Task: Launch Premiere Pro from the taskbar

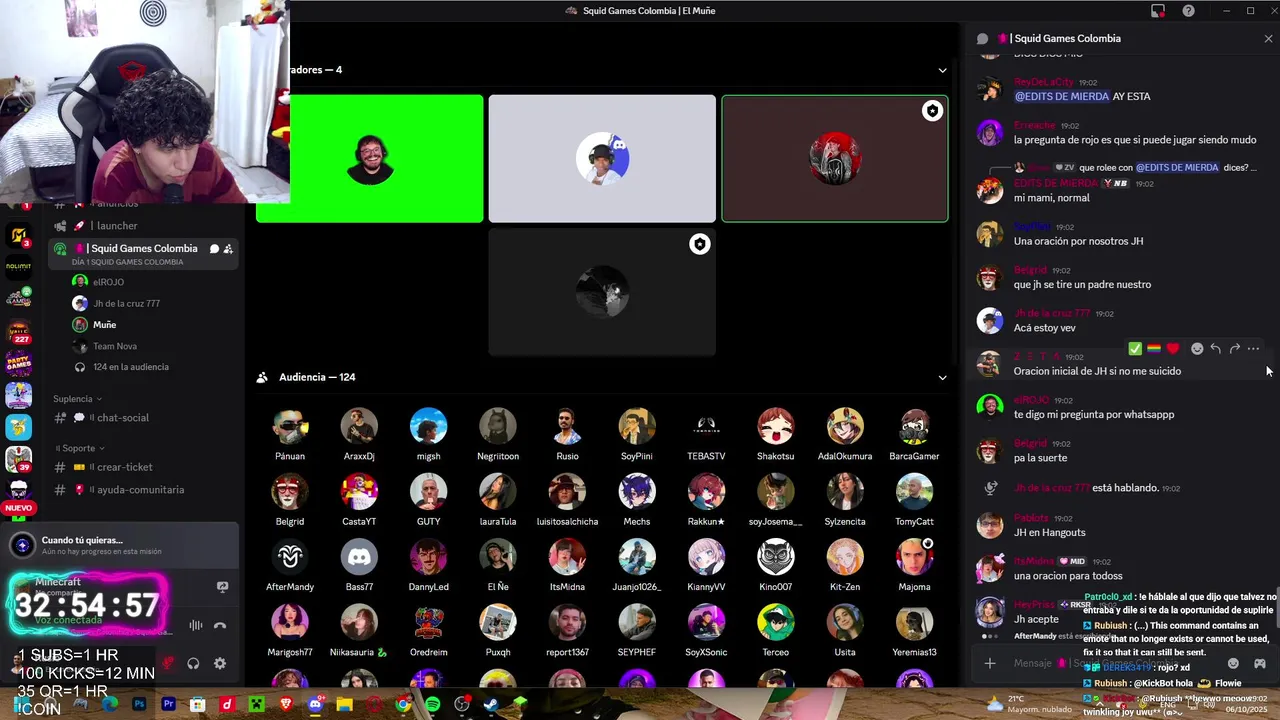Action: pyautogui.click(x=168, y=705)
